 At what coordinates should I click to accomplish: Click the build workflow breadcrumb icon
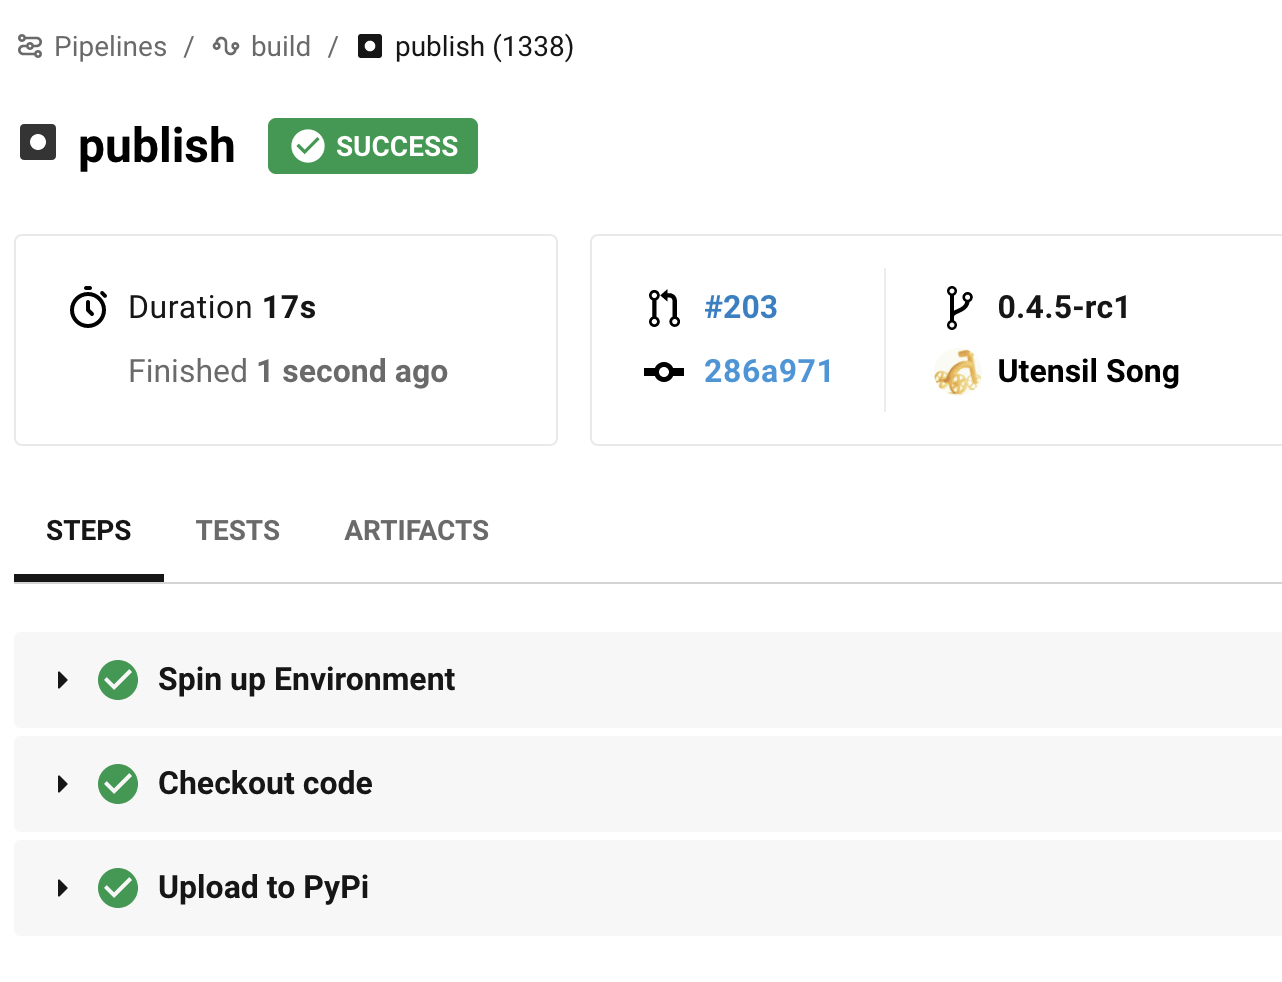click(226, 46)
